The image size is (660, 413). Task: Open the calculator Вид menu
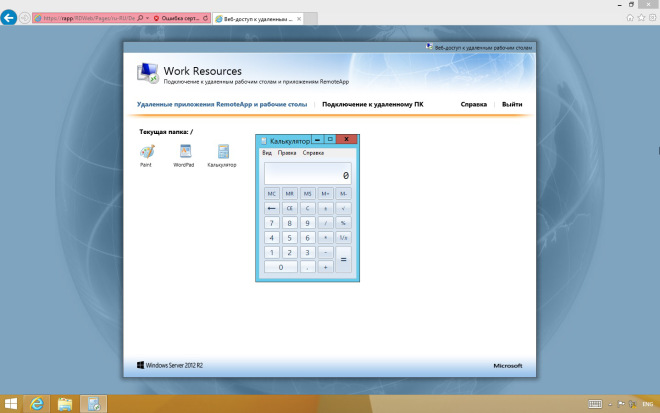pos(267,153)
